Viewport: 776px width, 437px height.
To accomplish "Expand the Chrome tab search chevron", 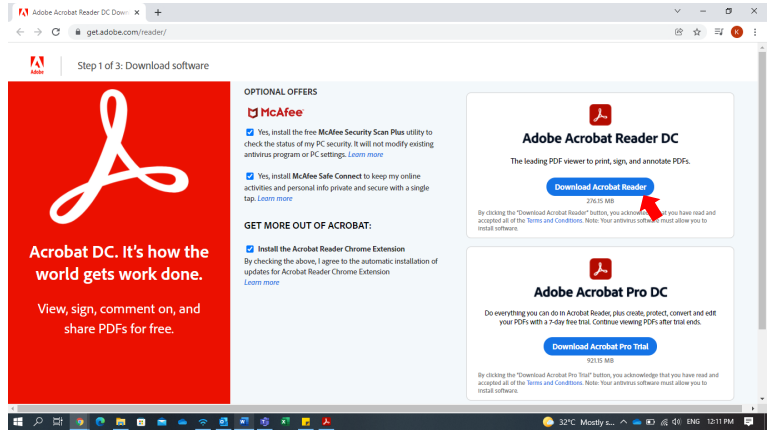I will pyautogui.click(x=678, y=11).
